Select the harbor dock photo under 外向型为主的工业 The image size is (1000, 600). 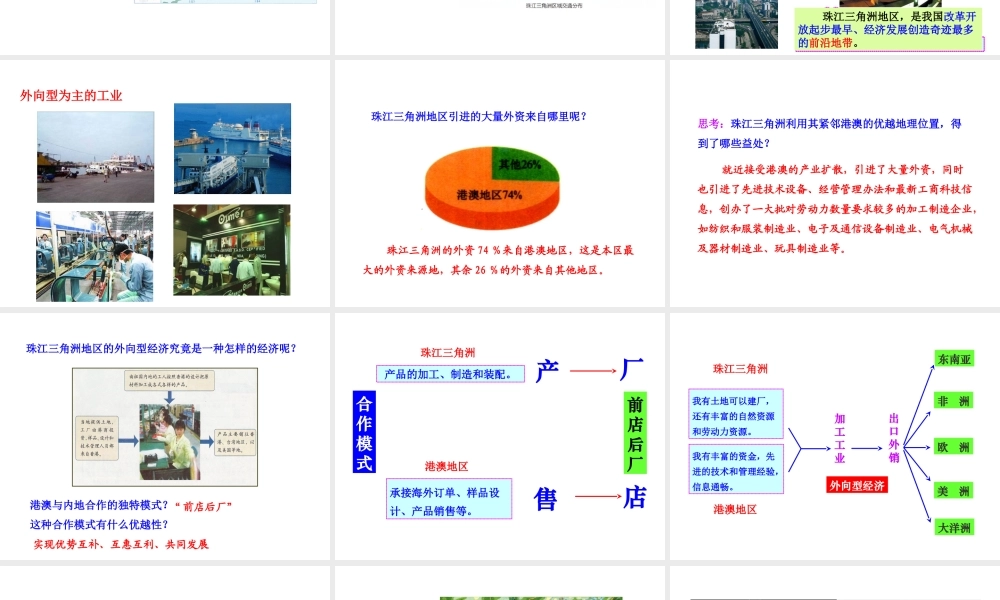(96, 157)
